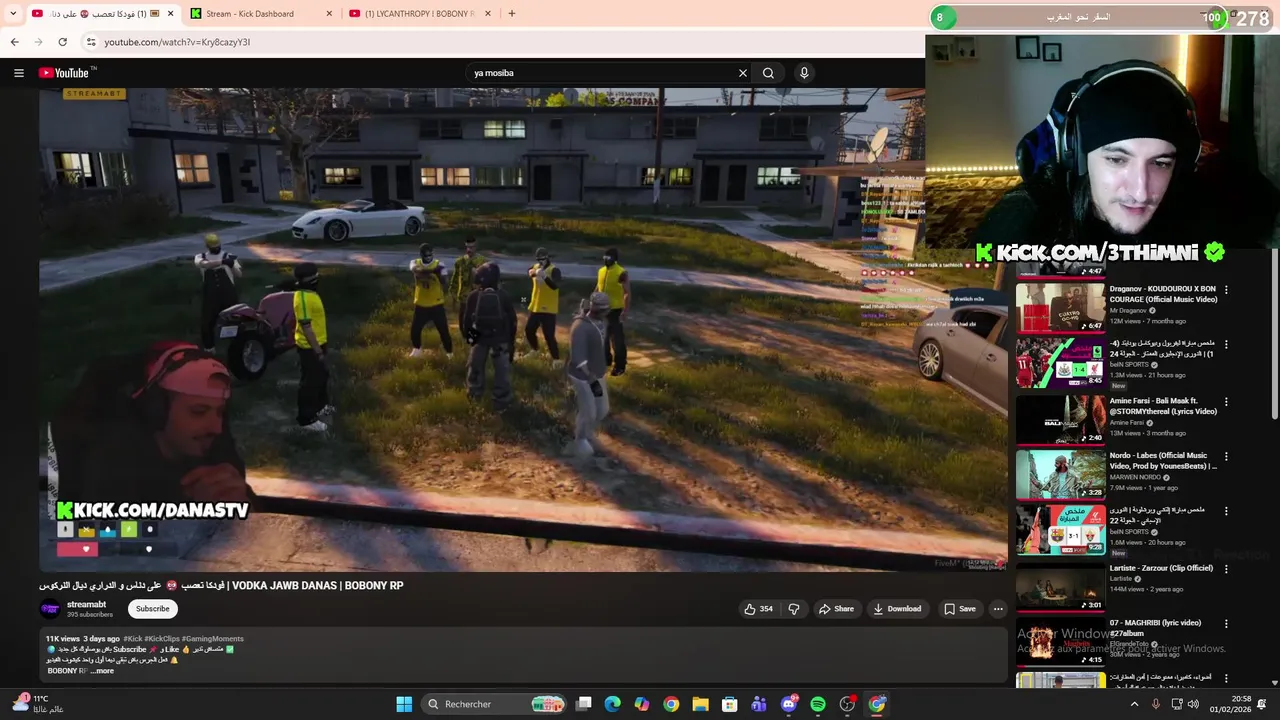Open Discord from the taskbar
This screenshot has height=720, width=1280.
789,704
